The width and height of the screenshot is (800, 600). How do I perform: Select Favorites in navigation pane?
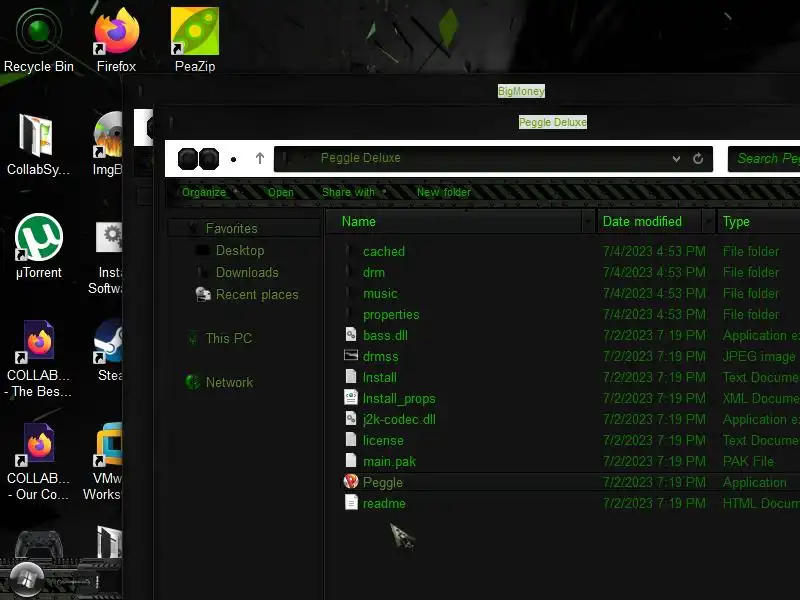pyautogui.click(x=232, y=229)
